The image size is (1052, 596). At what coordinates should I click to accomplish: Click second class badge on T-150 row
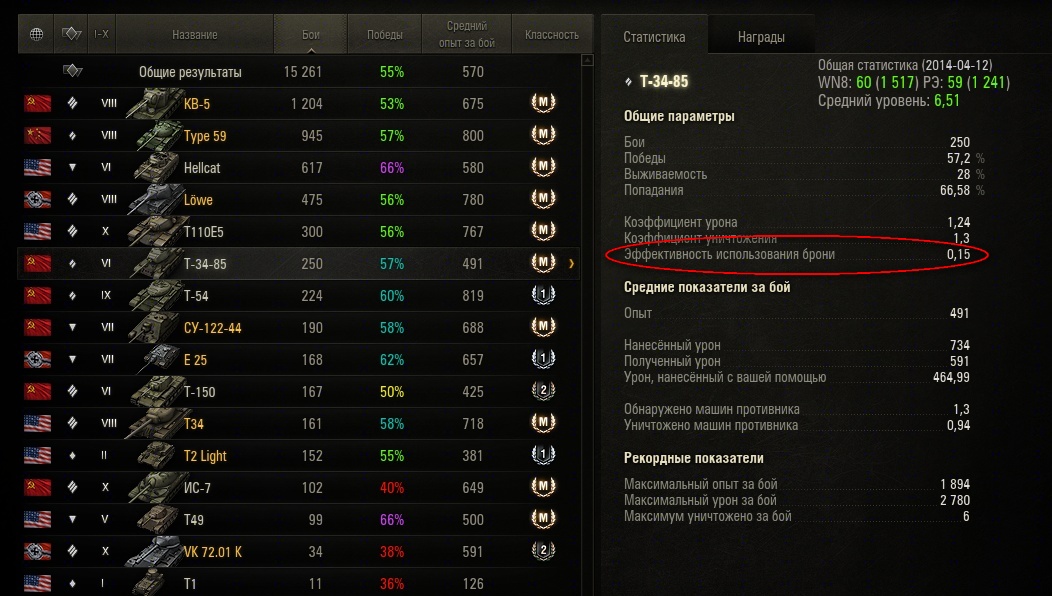[x=543, y=391]
